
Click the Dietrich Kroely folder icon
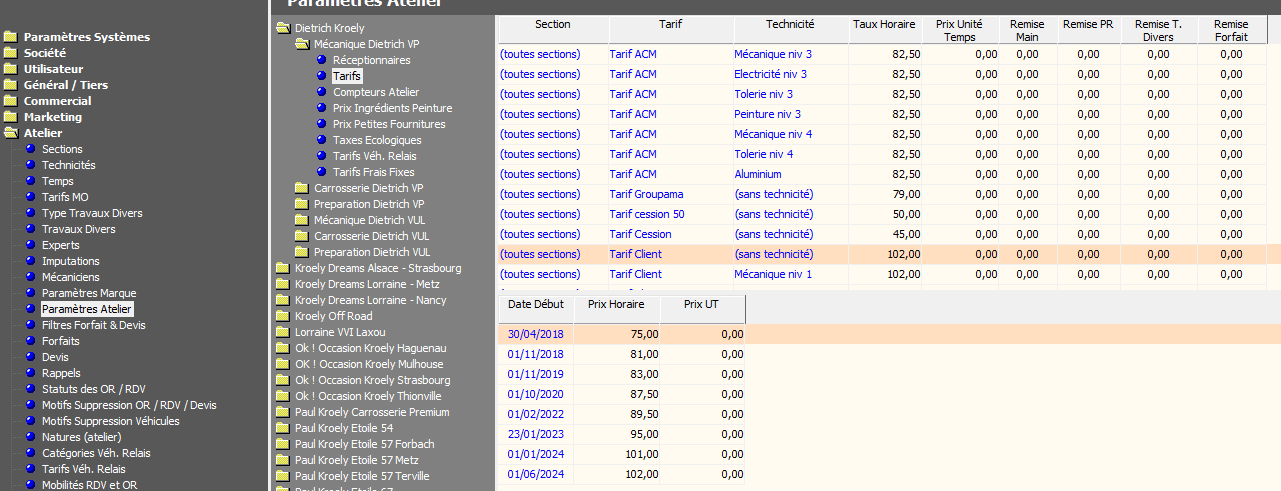pyautogui.click(x=283, y=28)
